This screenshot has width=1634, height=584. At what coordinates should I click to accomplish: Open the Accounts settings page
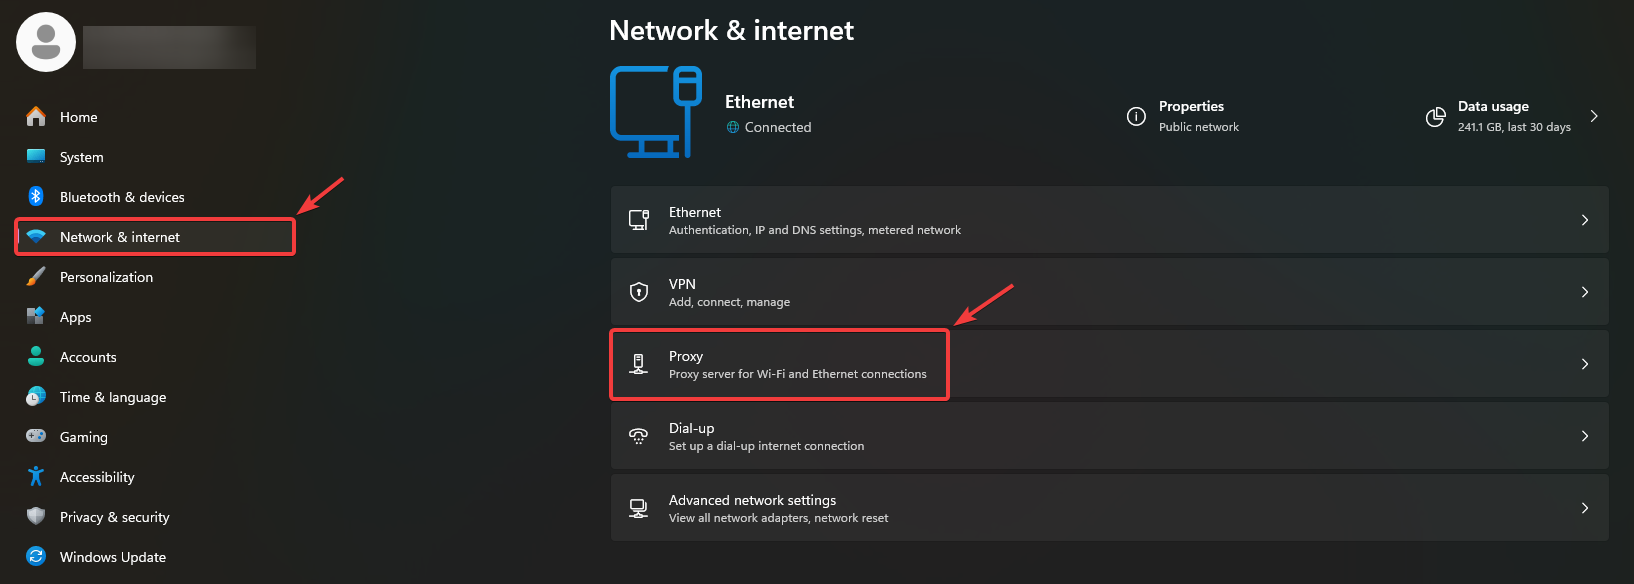point(88,357)
